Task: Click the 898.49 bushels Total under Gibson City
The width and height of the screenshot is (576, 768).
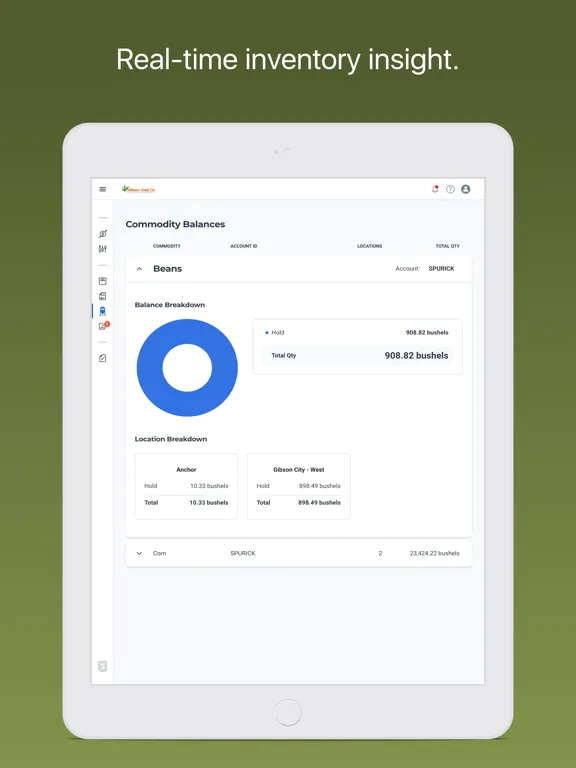Action: pyautogui.click(x=319, y=503)
